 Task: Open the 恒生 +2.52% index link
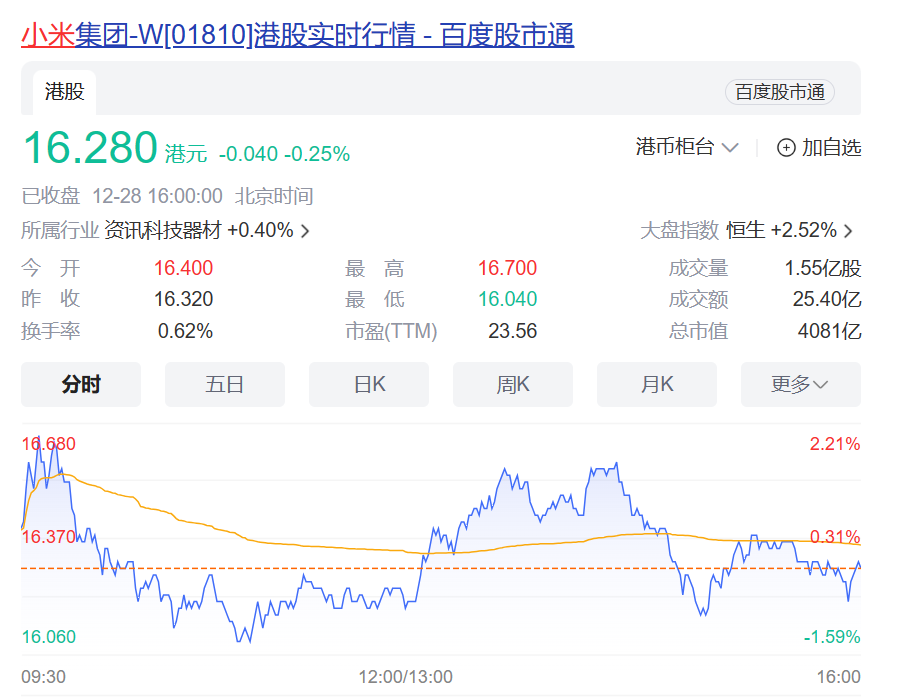781,230
